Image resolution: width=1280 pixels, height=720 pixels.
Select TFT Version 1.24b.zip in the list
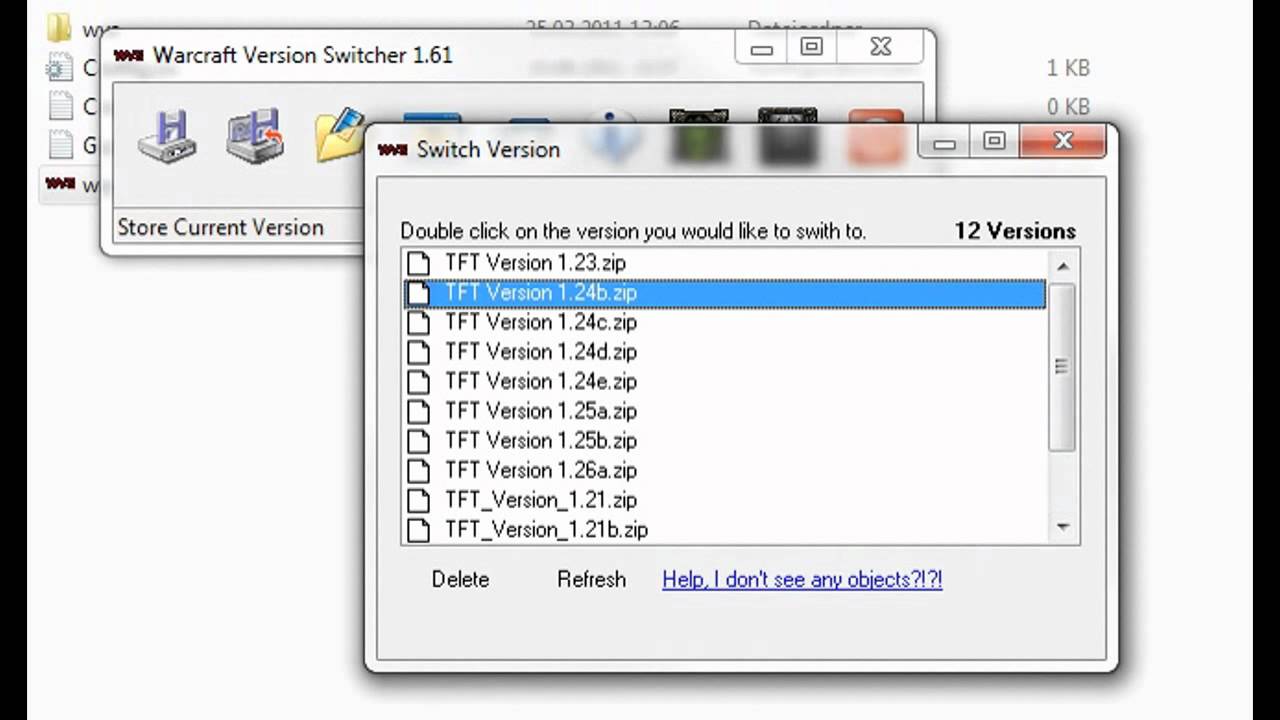(x=724, y=293)
